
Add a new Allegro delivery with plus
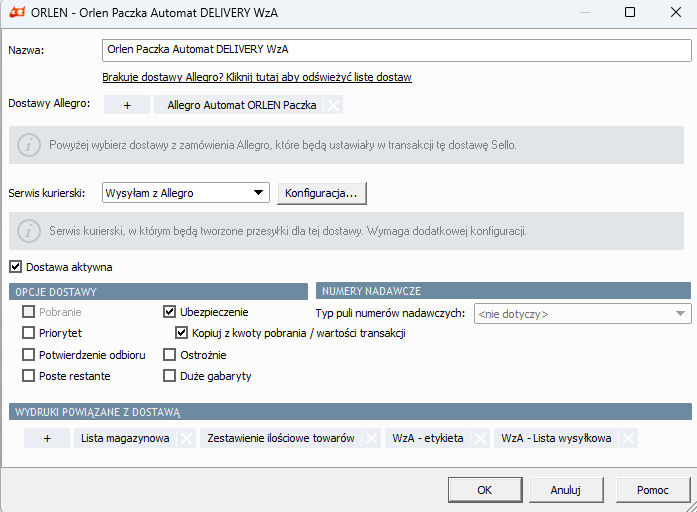[x=127, y=105]
